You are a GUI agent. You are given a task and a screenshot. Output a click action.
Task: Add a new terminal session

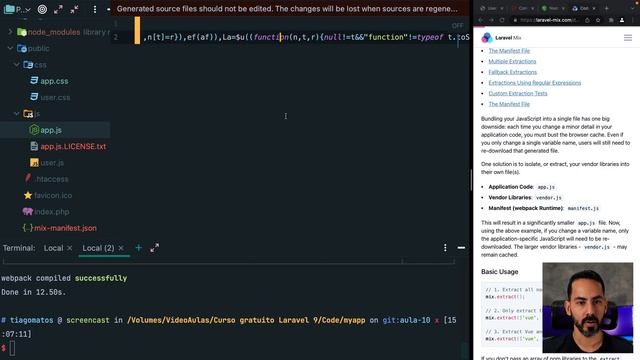pyautogui.click(x=138, y=248)
